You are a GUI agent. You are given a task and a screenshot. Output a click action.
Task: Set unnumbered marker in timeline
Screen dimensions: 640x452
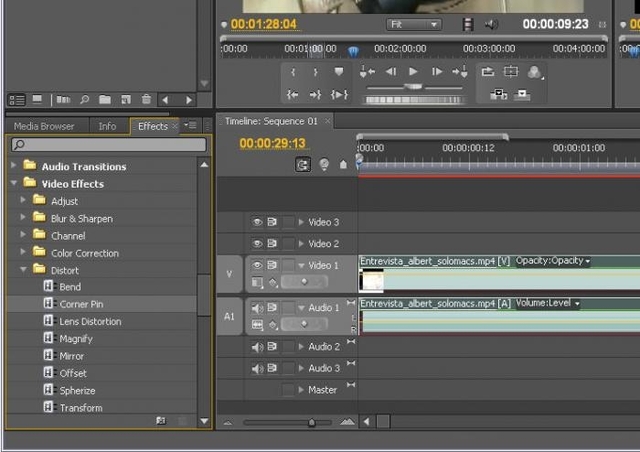click(x=343, y=165)
